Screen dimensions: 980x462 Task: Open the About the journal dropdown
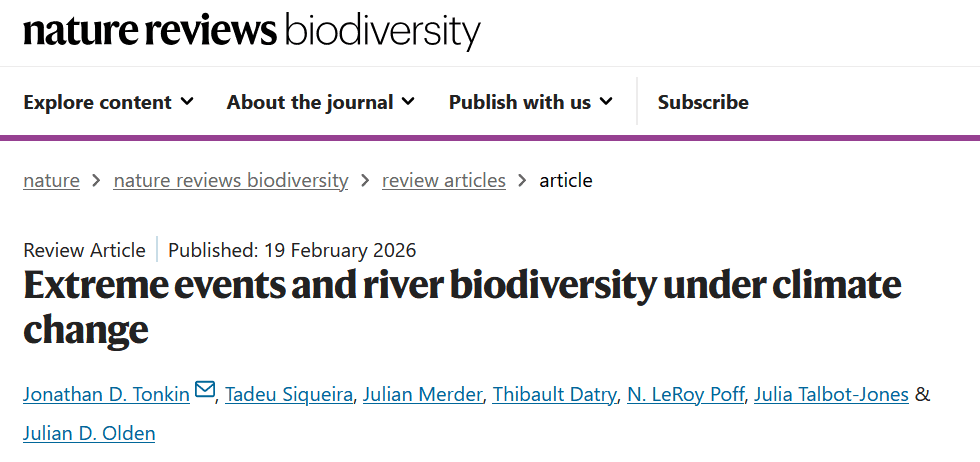point(320,102)
